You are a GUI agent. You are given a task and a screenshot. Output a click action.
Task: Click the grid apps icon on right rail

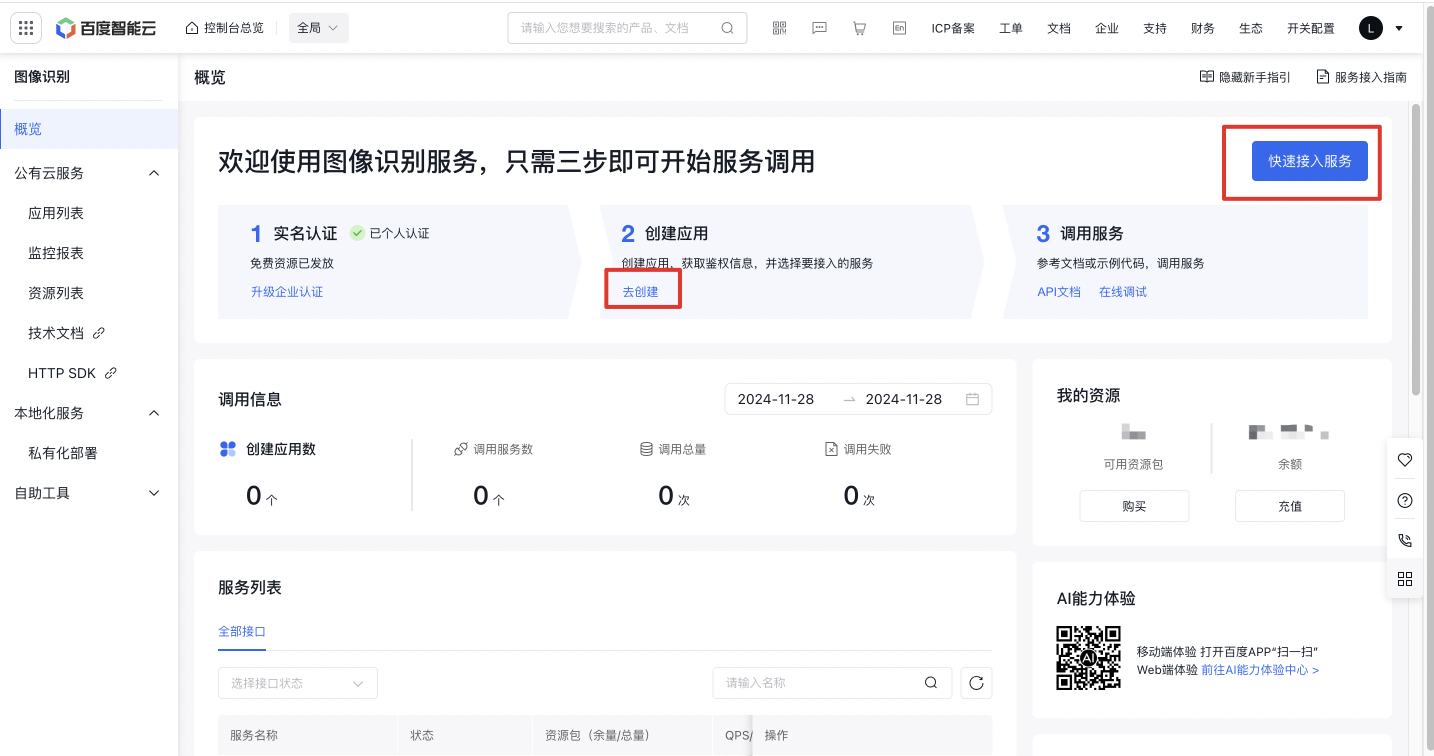click(x=1405, y=579)
